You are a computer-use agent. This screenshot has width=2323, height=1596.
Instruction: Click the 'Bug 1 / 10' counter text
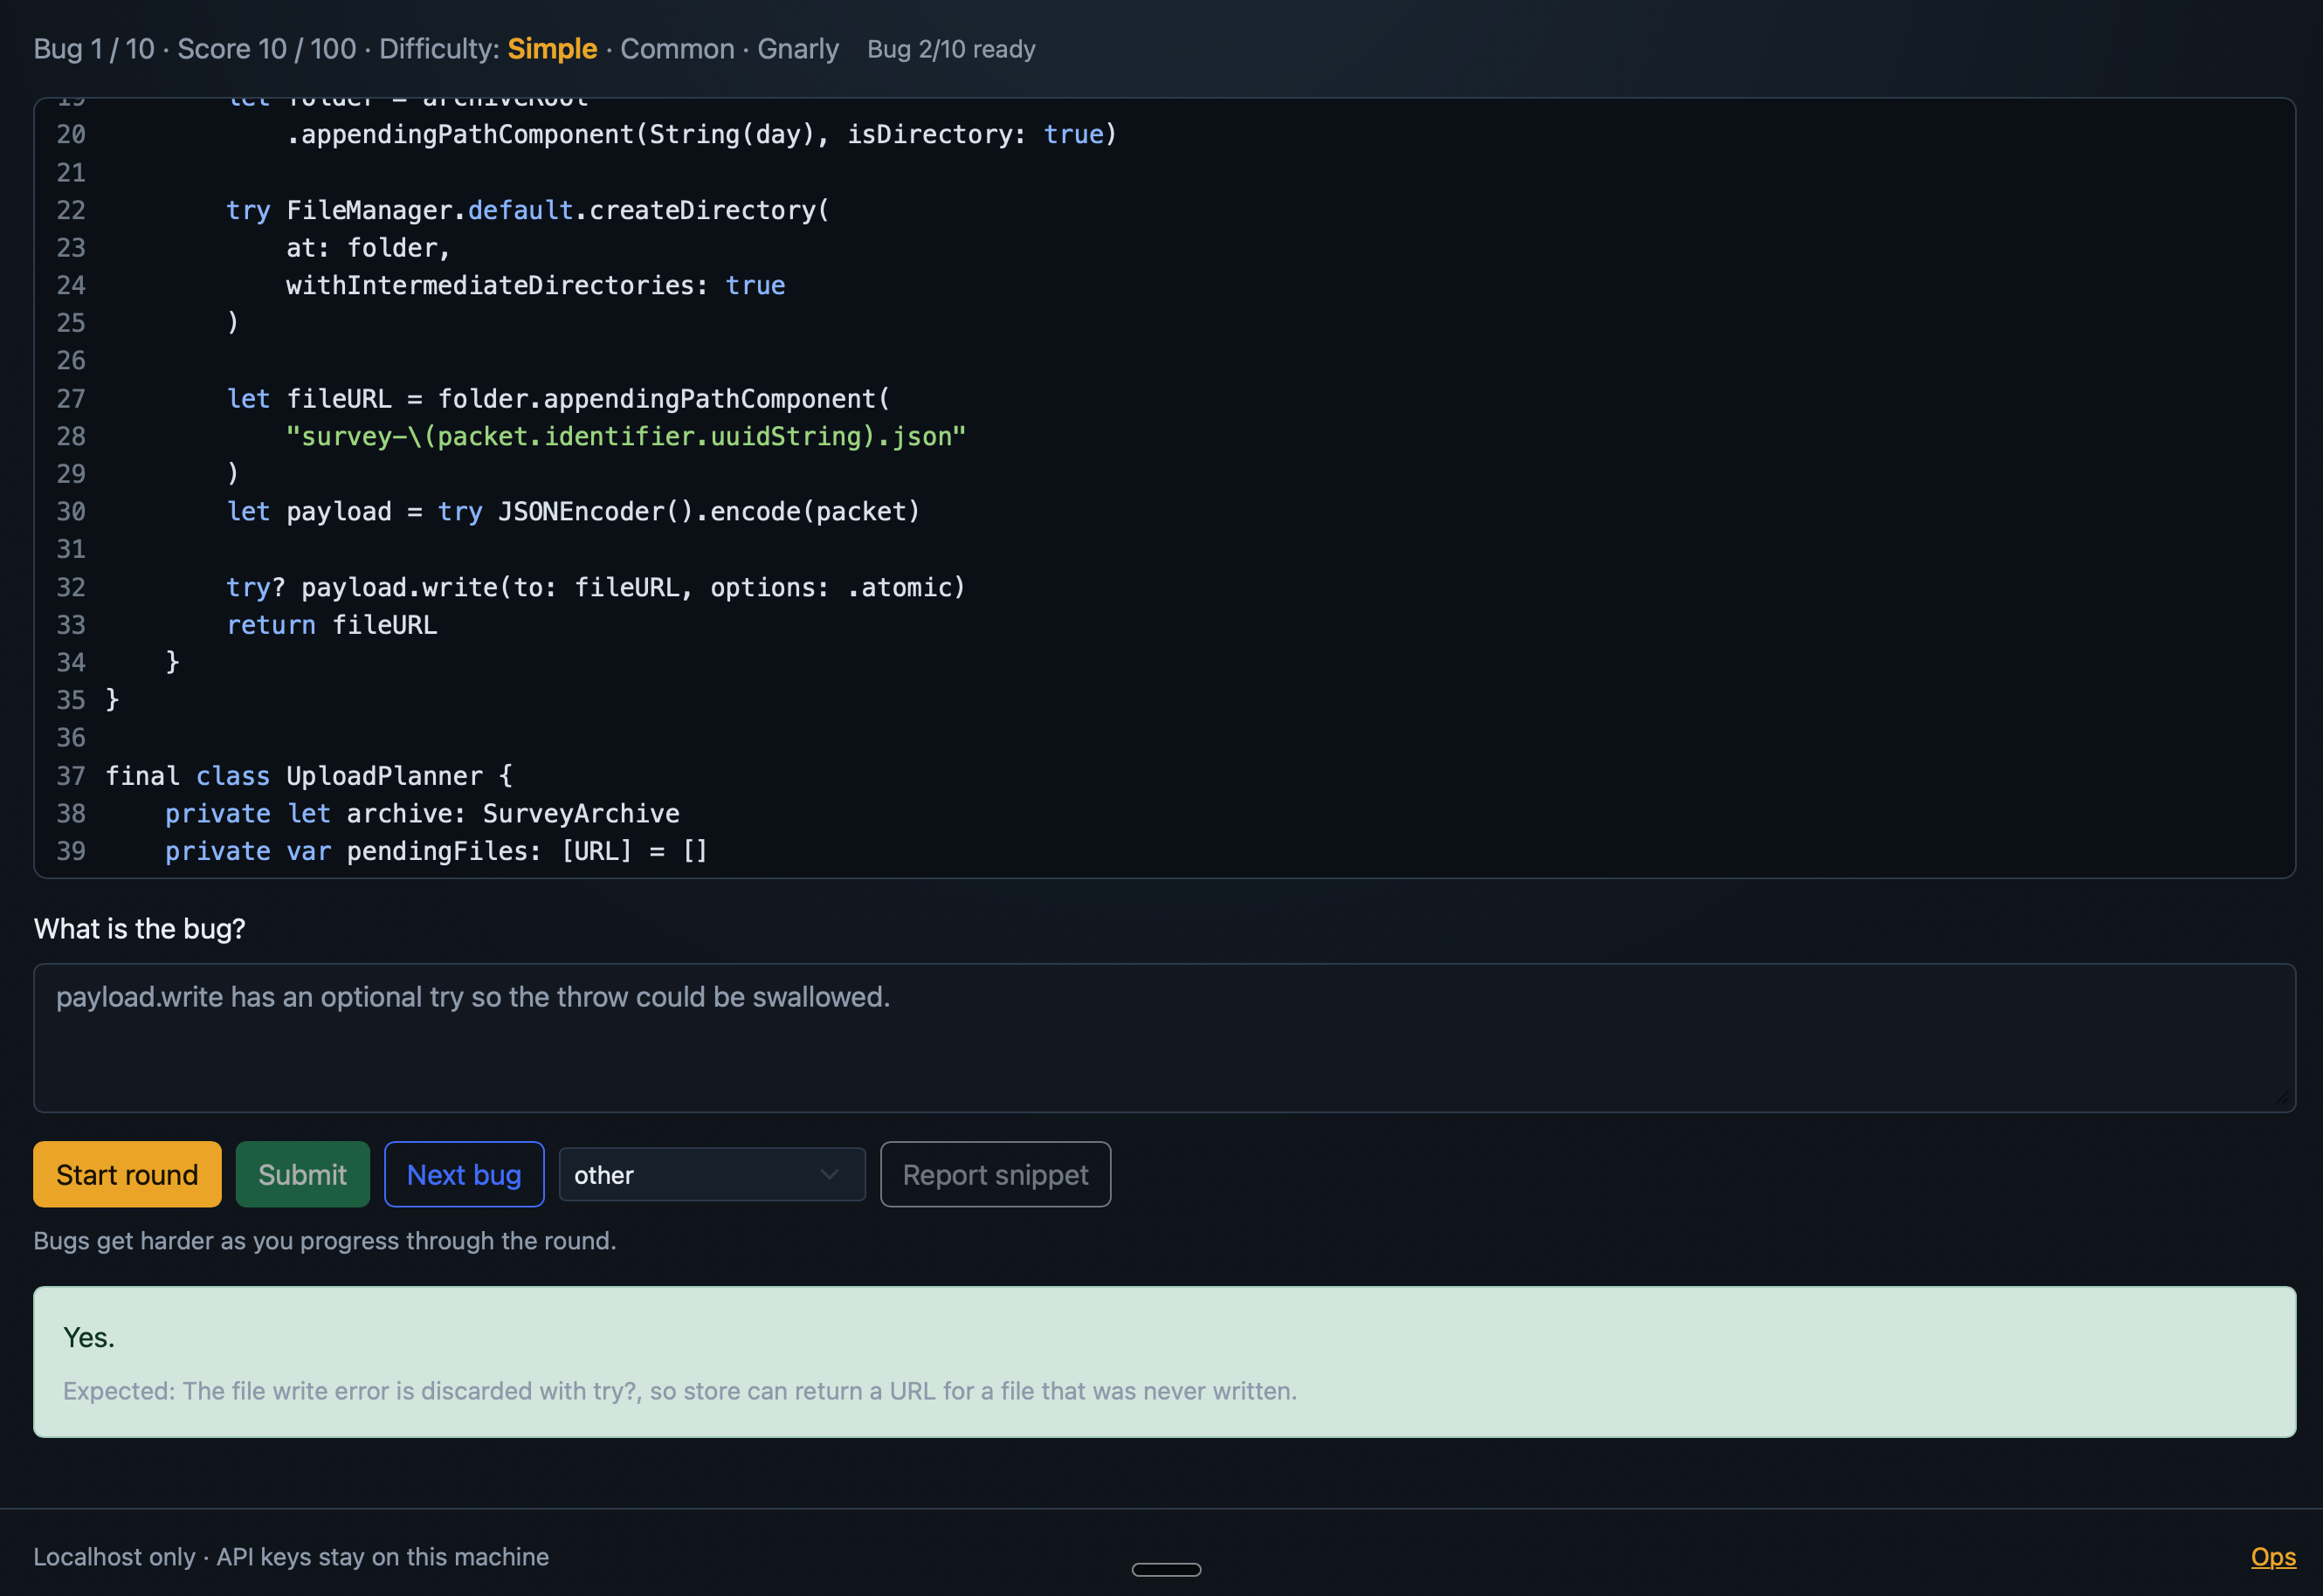[94, 48]
